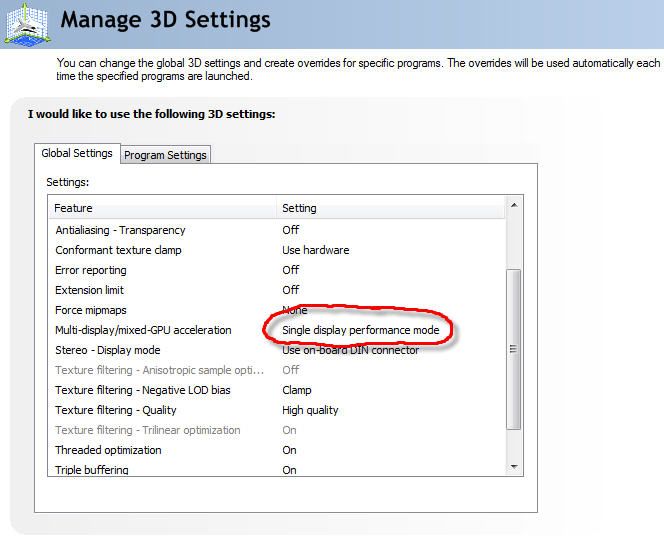
Task: Open the Negative LOD bias 'Clamp' value
Action: click(x=297, y=390)
